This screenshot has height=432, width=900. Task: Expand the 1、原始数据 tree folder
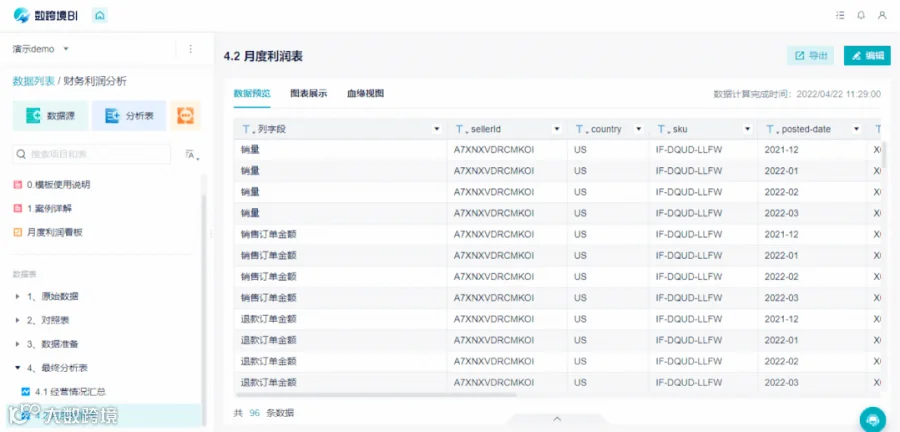17,297
